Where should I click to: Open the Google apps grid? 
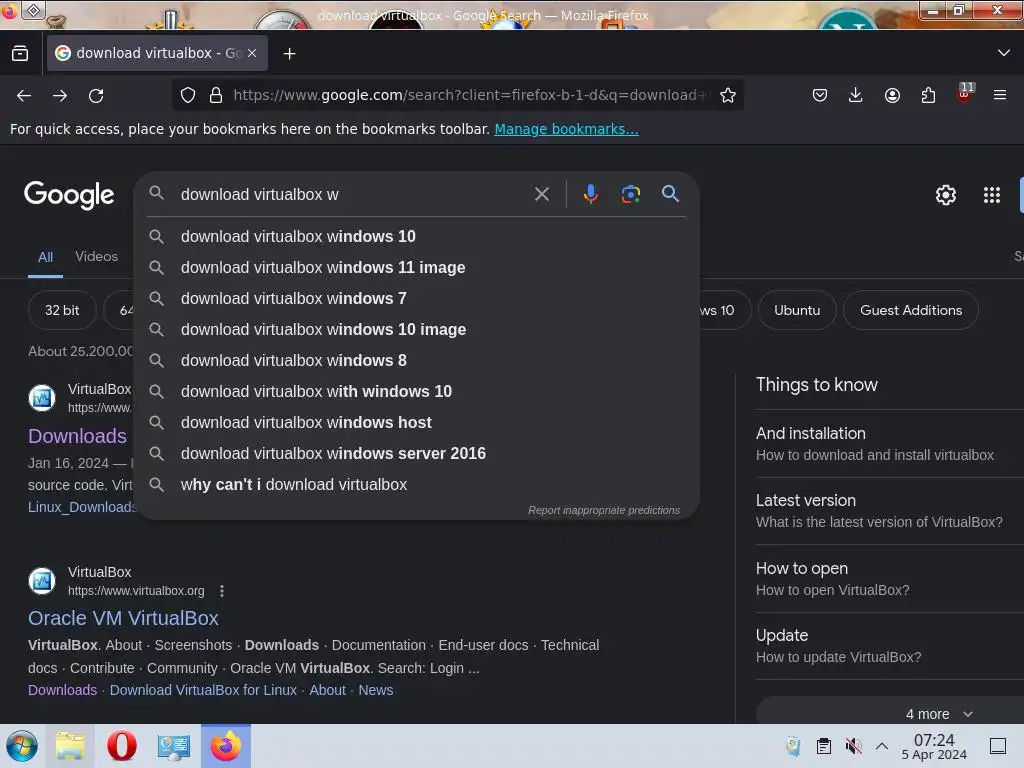coord(992,195)
